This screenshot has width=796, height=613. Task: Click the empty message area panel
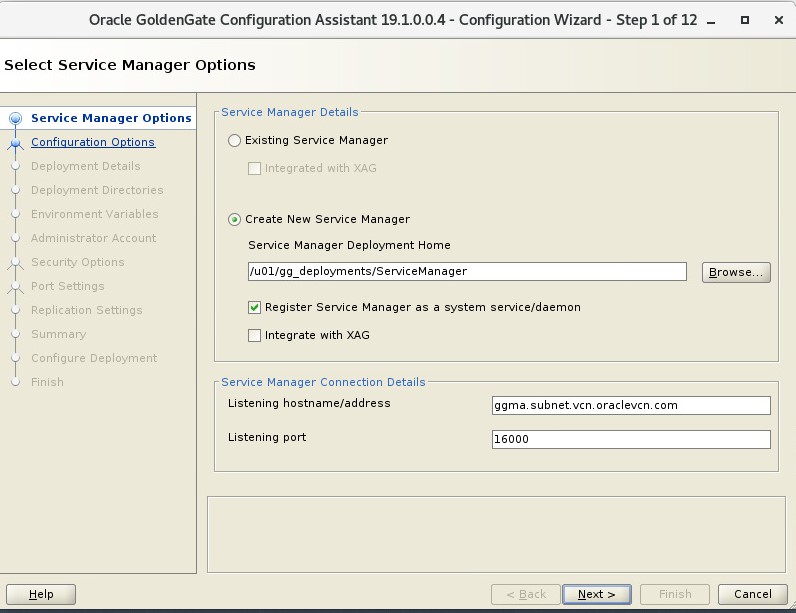click(x=496, y=534)
